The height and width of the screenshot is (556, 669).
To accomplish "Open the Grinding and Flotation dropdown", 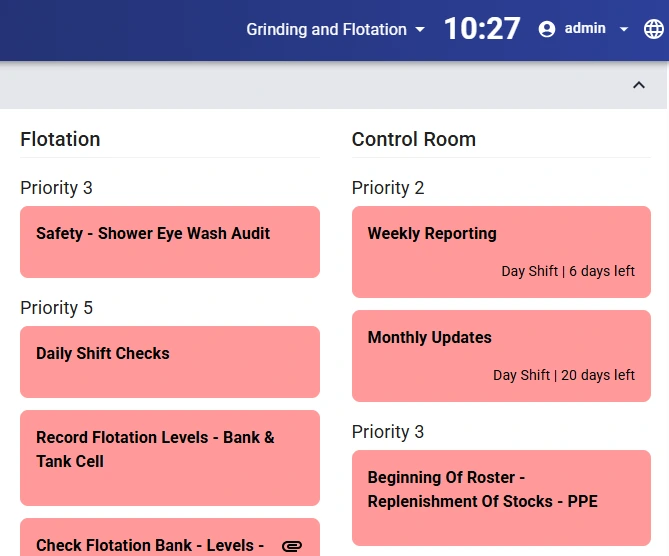I will point(420,30).
